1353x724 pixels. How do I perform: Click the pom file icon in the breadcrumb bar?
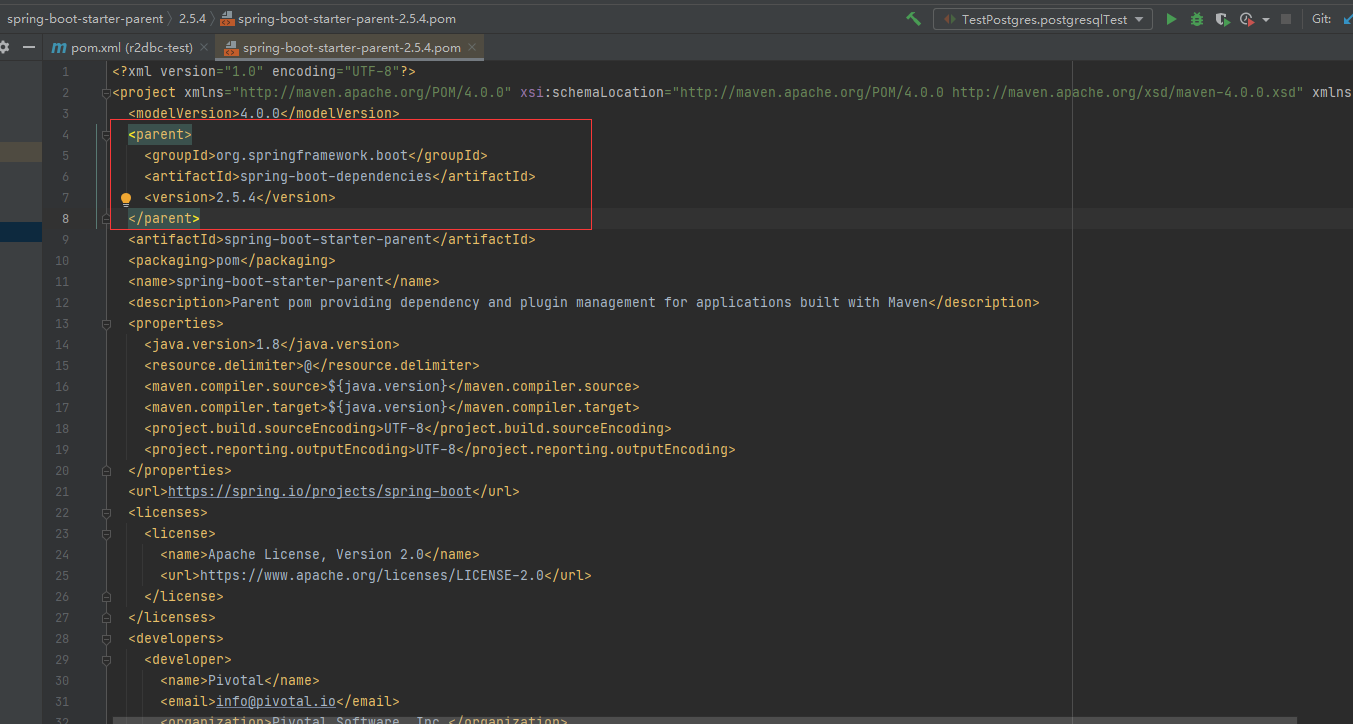pyautogui.click(x=228, y=19)
